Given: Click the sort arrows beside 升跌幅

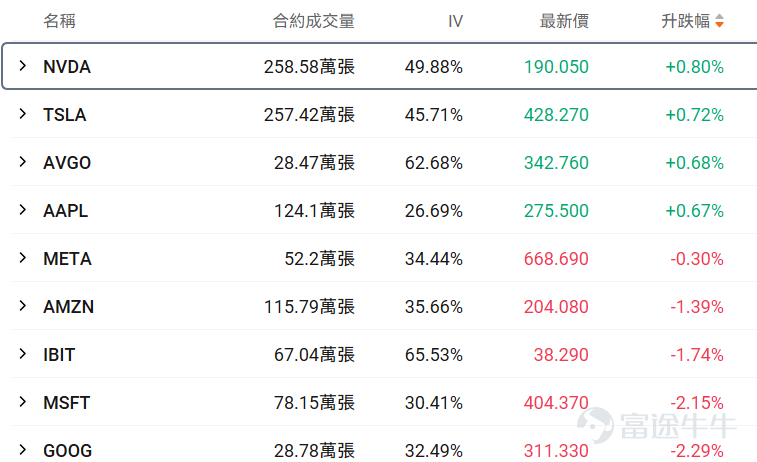Looking at the screenshot, I should (x=719, y=21).
